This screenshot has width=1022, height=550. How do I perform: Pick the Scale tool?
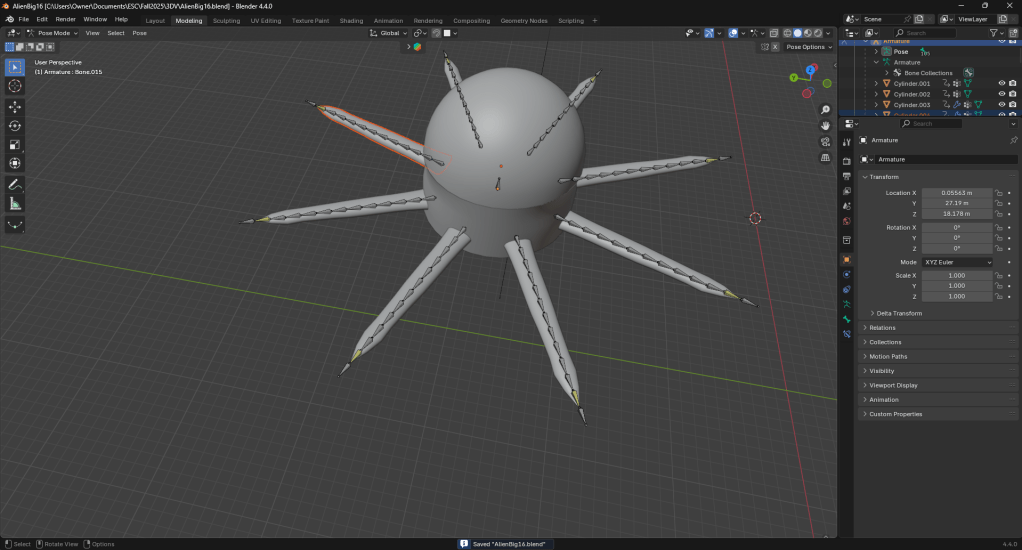(15, 144)
